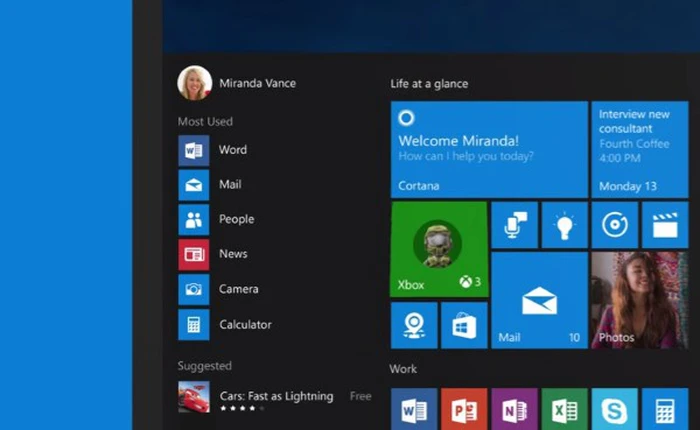Screen dimensions: 700x430
Task: Open the purple OneNote tile
Action: click(x=514, y=409)
